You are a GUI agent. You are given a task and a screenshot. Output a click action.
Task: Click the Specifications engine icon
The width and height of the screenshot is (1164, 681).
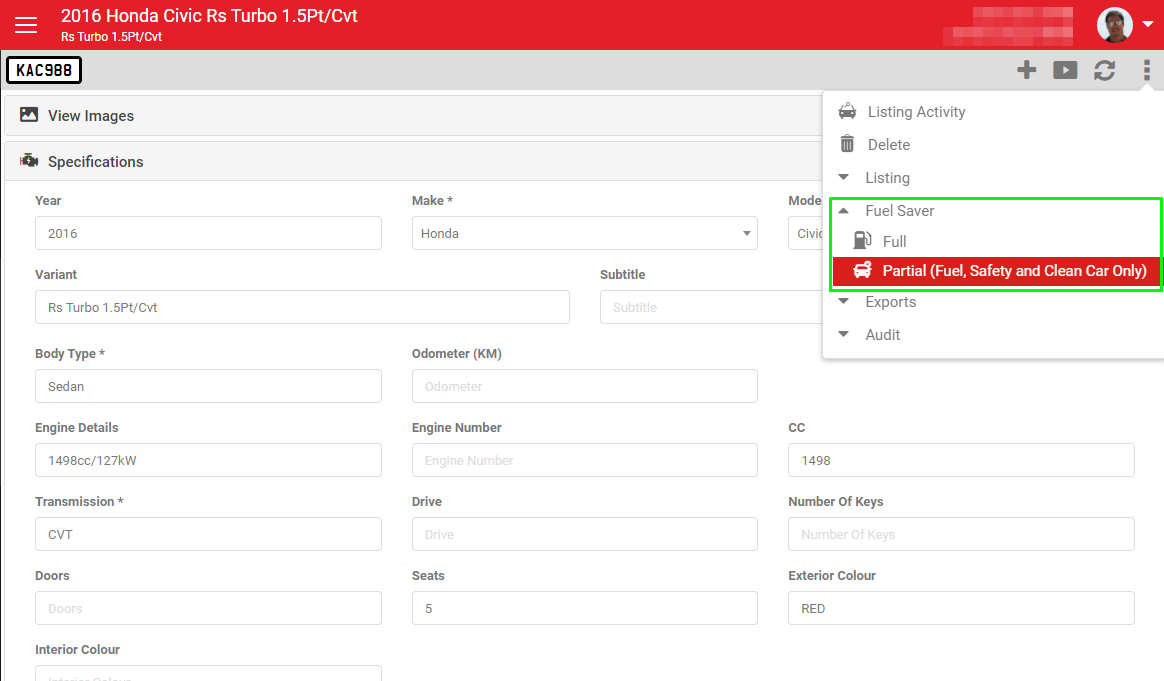point(29,160)
